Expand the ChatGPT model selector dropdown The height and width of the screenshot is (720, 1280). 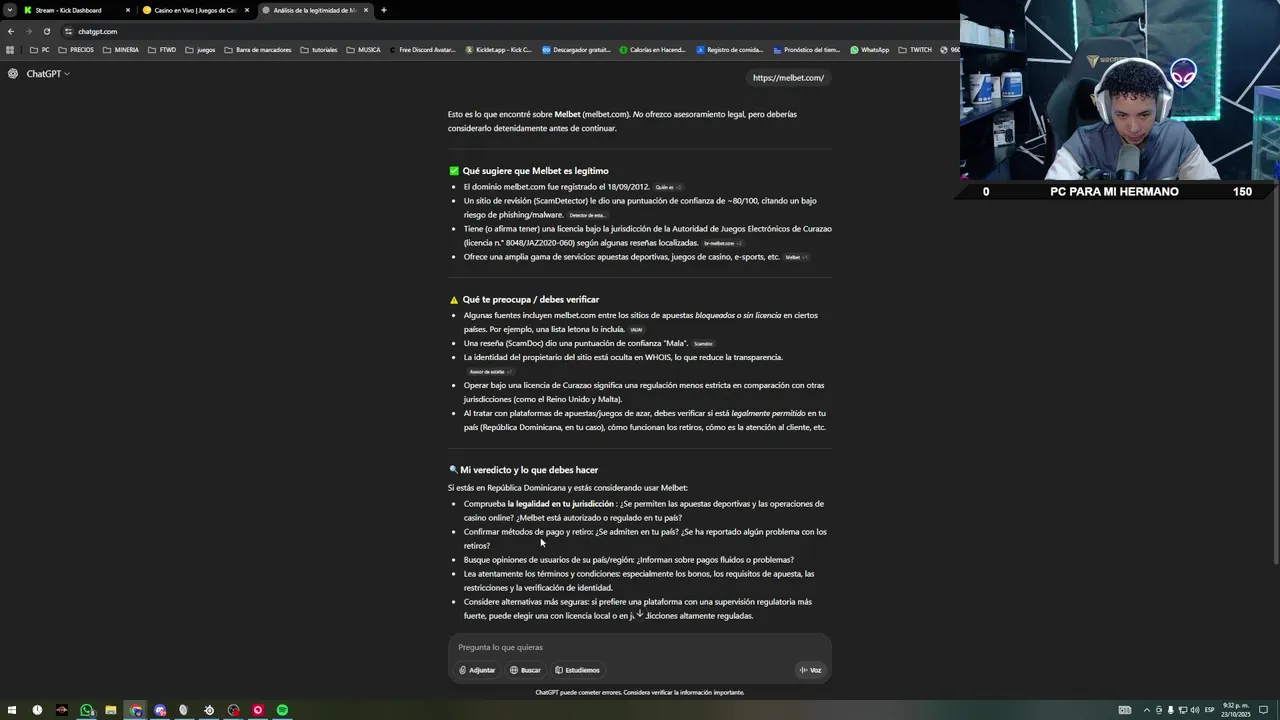click(x=48, y=74)
